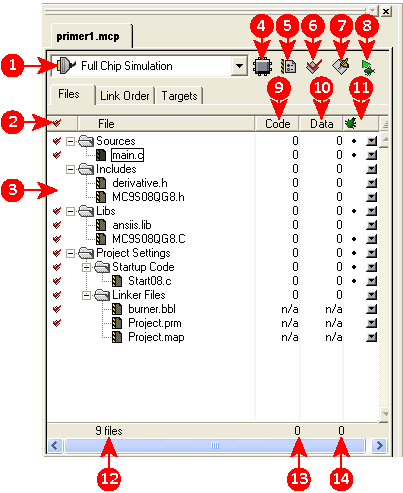The width and height of the screenshot is (403, 493).
Task: Open the Full Chip Simulation target dropdown
Action: tap(239, 66)
